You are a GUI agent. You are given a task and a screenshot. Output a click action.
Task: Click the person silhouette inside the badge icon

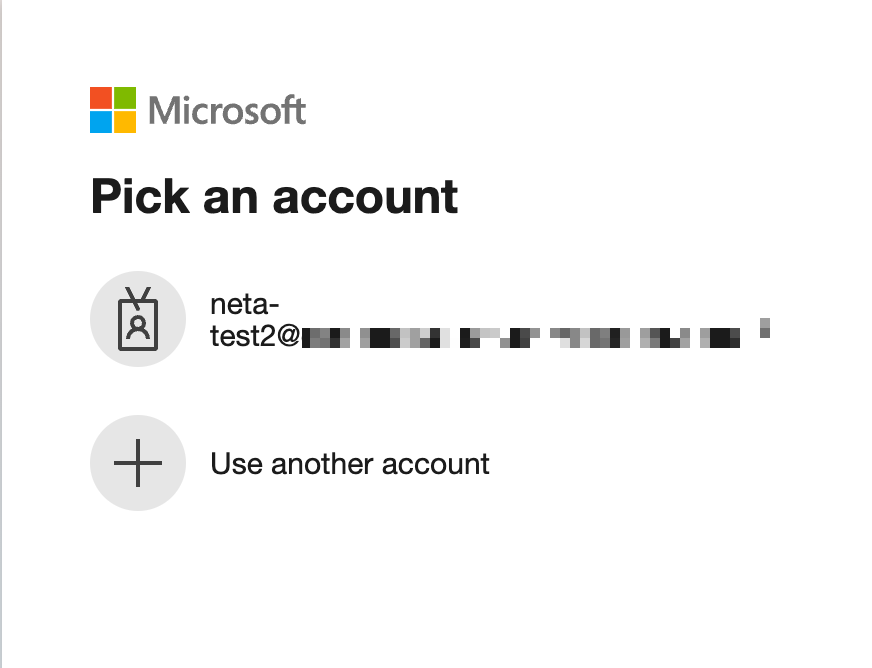[138, 328]
